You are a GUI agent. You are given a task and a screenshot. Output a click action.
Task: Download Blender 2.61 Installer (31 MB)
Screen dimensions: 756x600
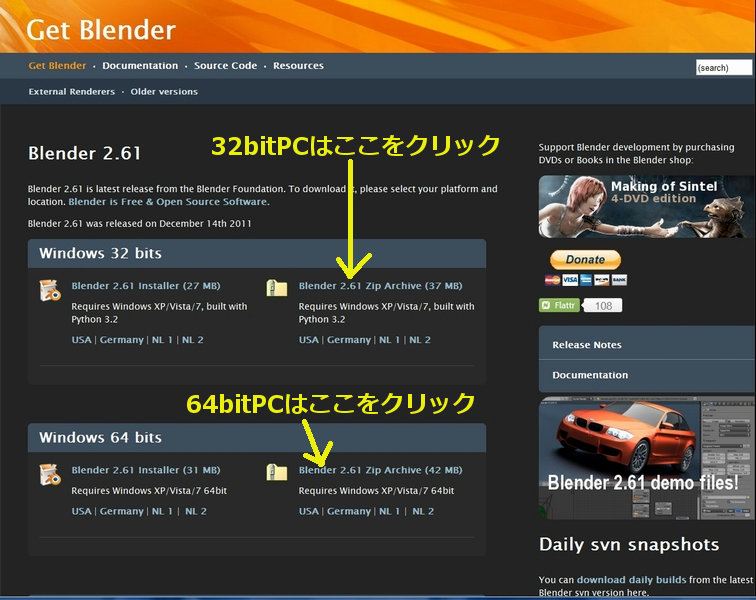146,470
